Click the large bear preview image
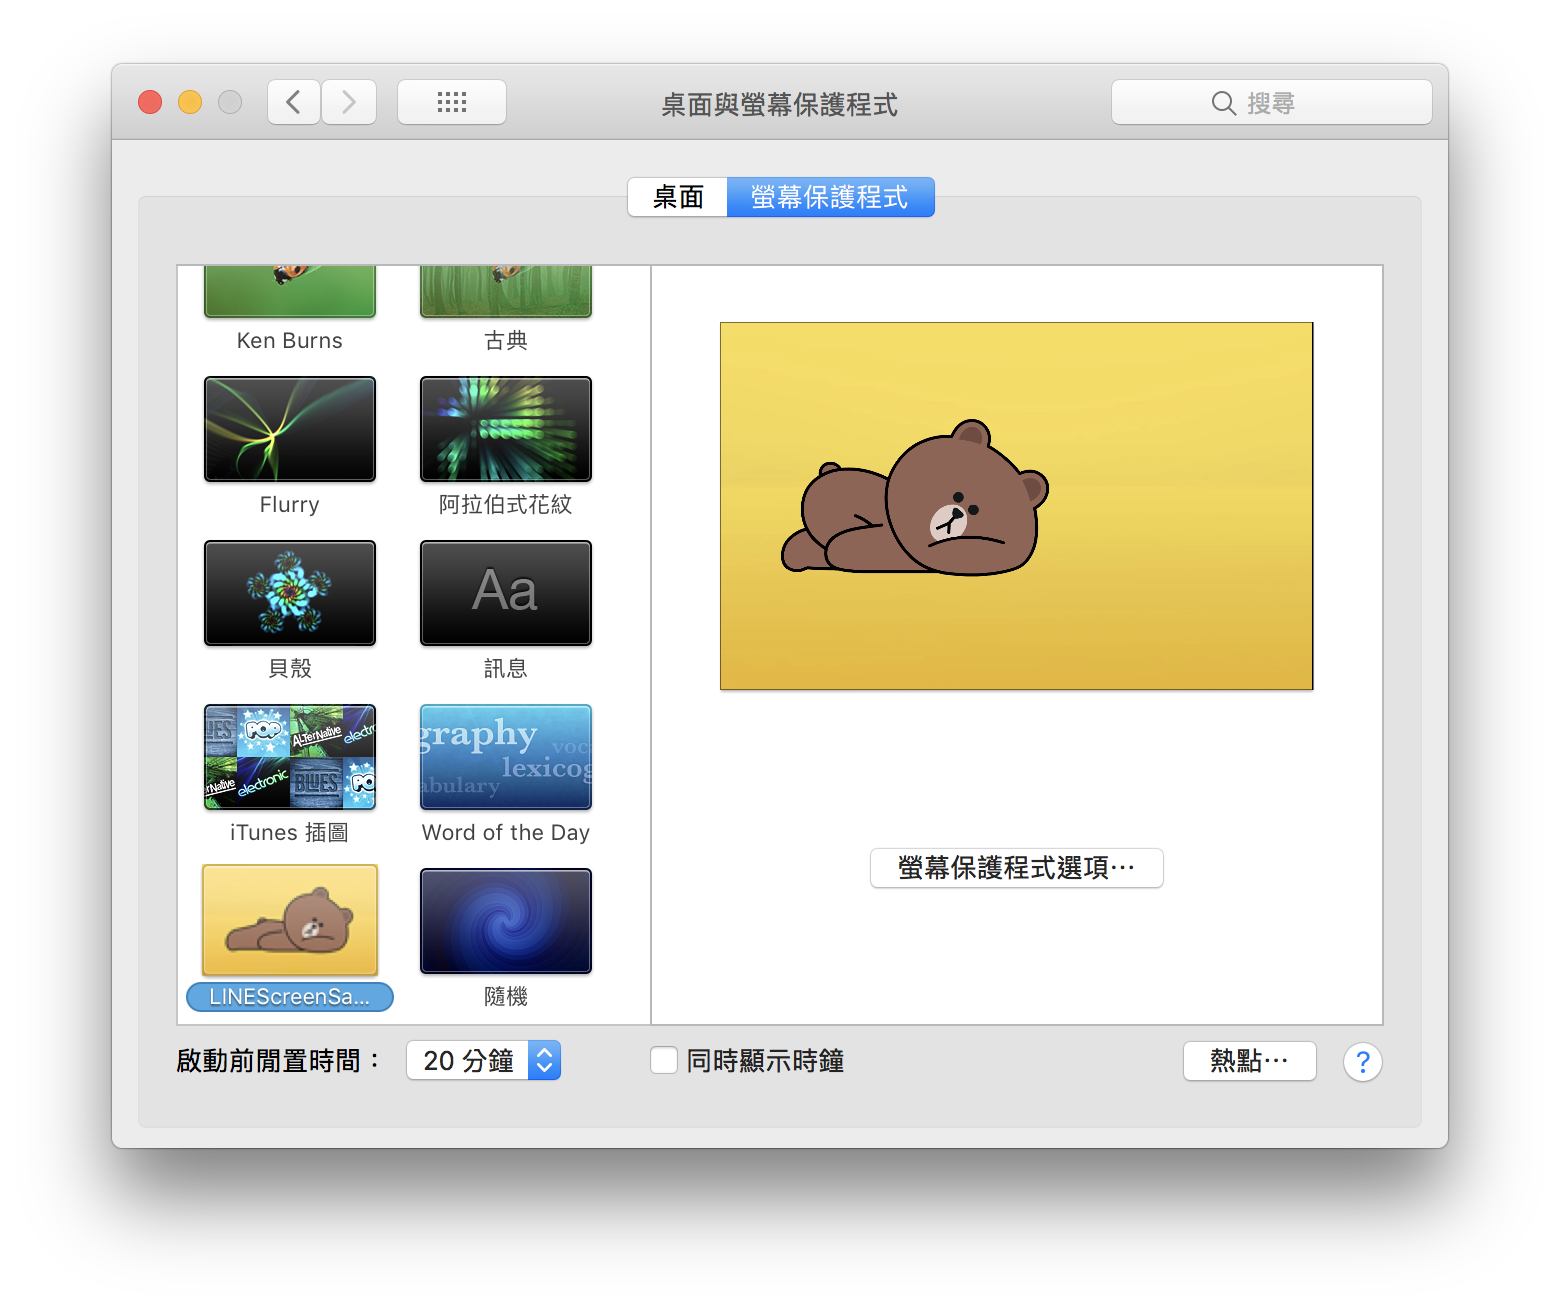Image resolution: width=1560 pixels, height=1308 pixels. (x=1016, y=506)
